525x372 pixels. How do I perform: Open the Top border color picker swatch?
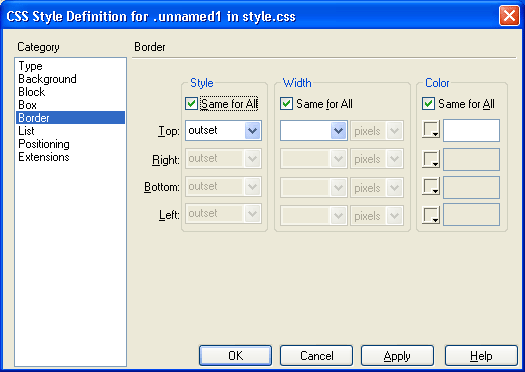tap(431, 130)
